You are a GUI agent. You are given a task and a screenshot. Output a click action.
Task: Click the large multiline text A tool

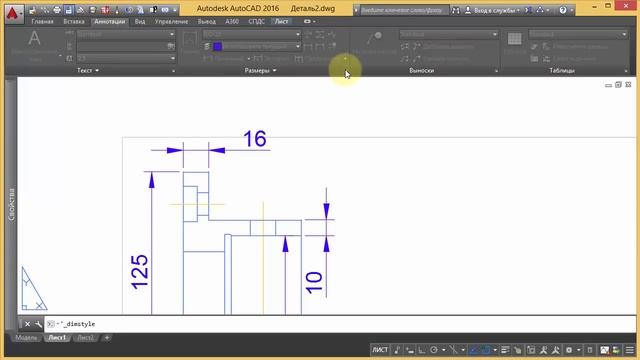point(35,39)
